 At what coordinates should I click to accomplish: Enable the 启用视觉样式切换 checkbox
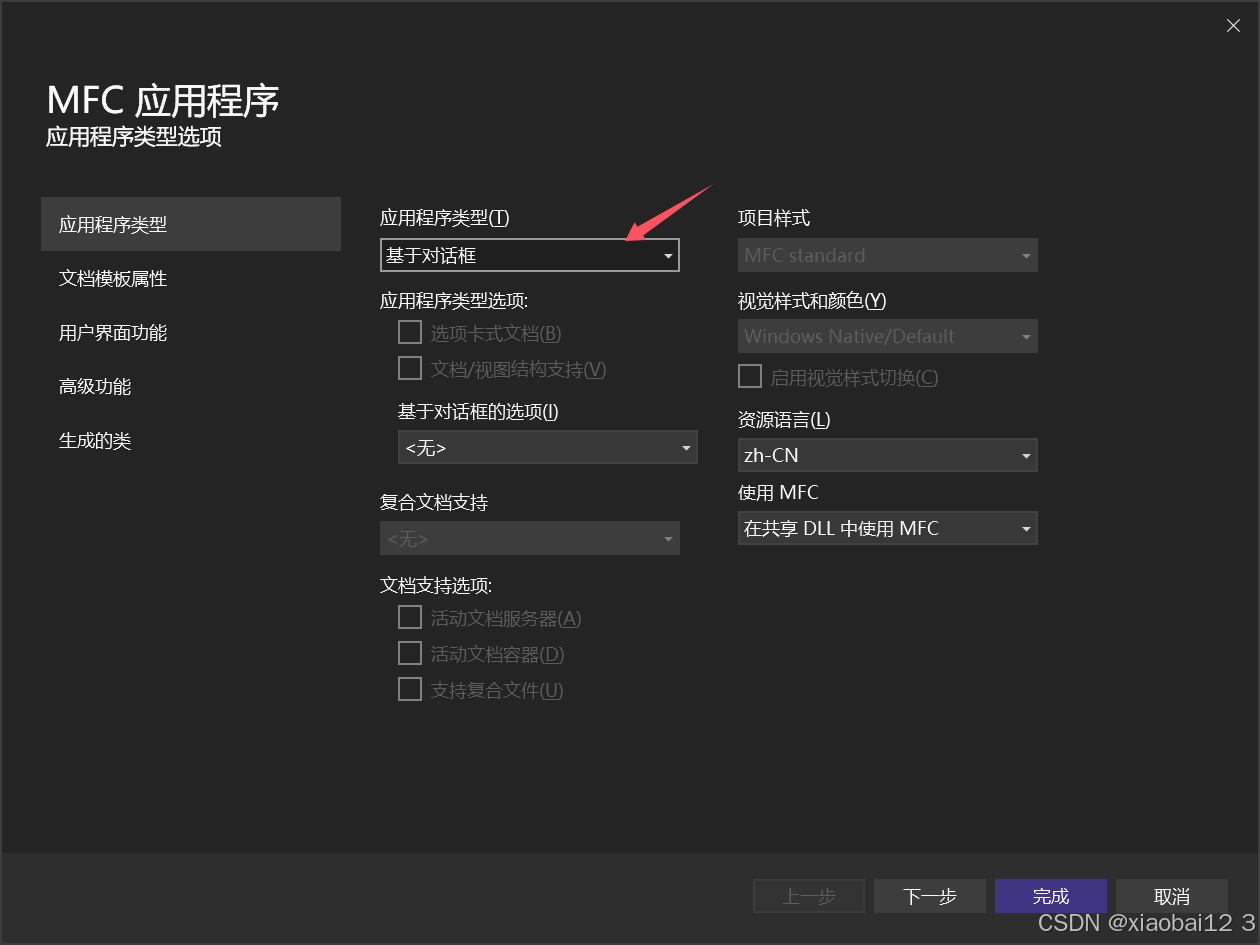[750, 376]
